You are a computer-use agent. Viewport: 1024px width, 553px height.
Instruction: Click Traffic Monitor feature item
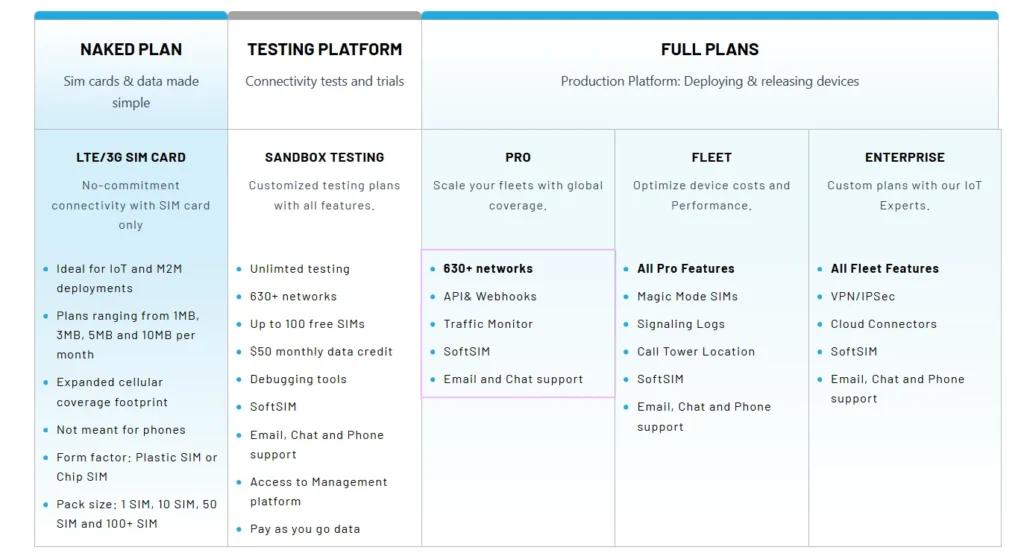(488, 324)
